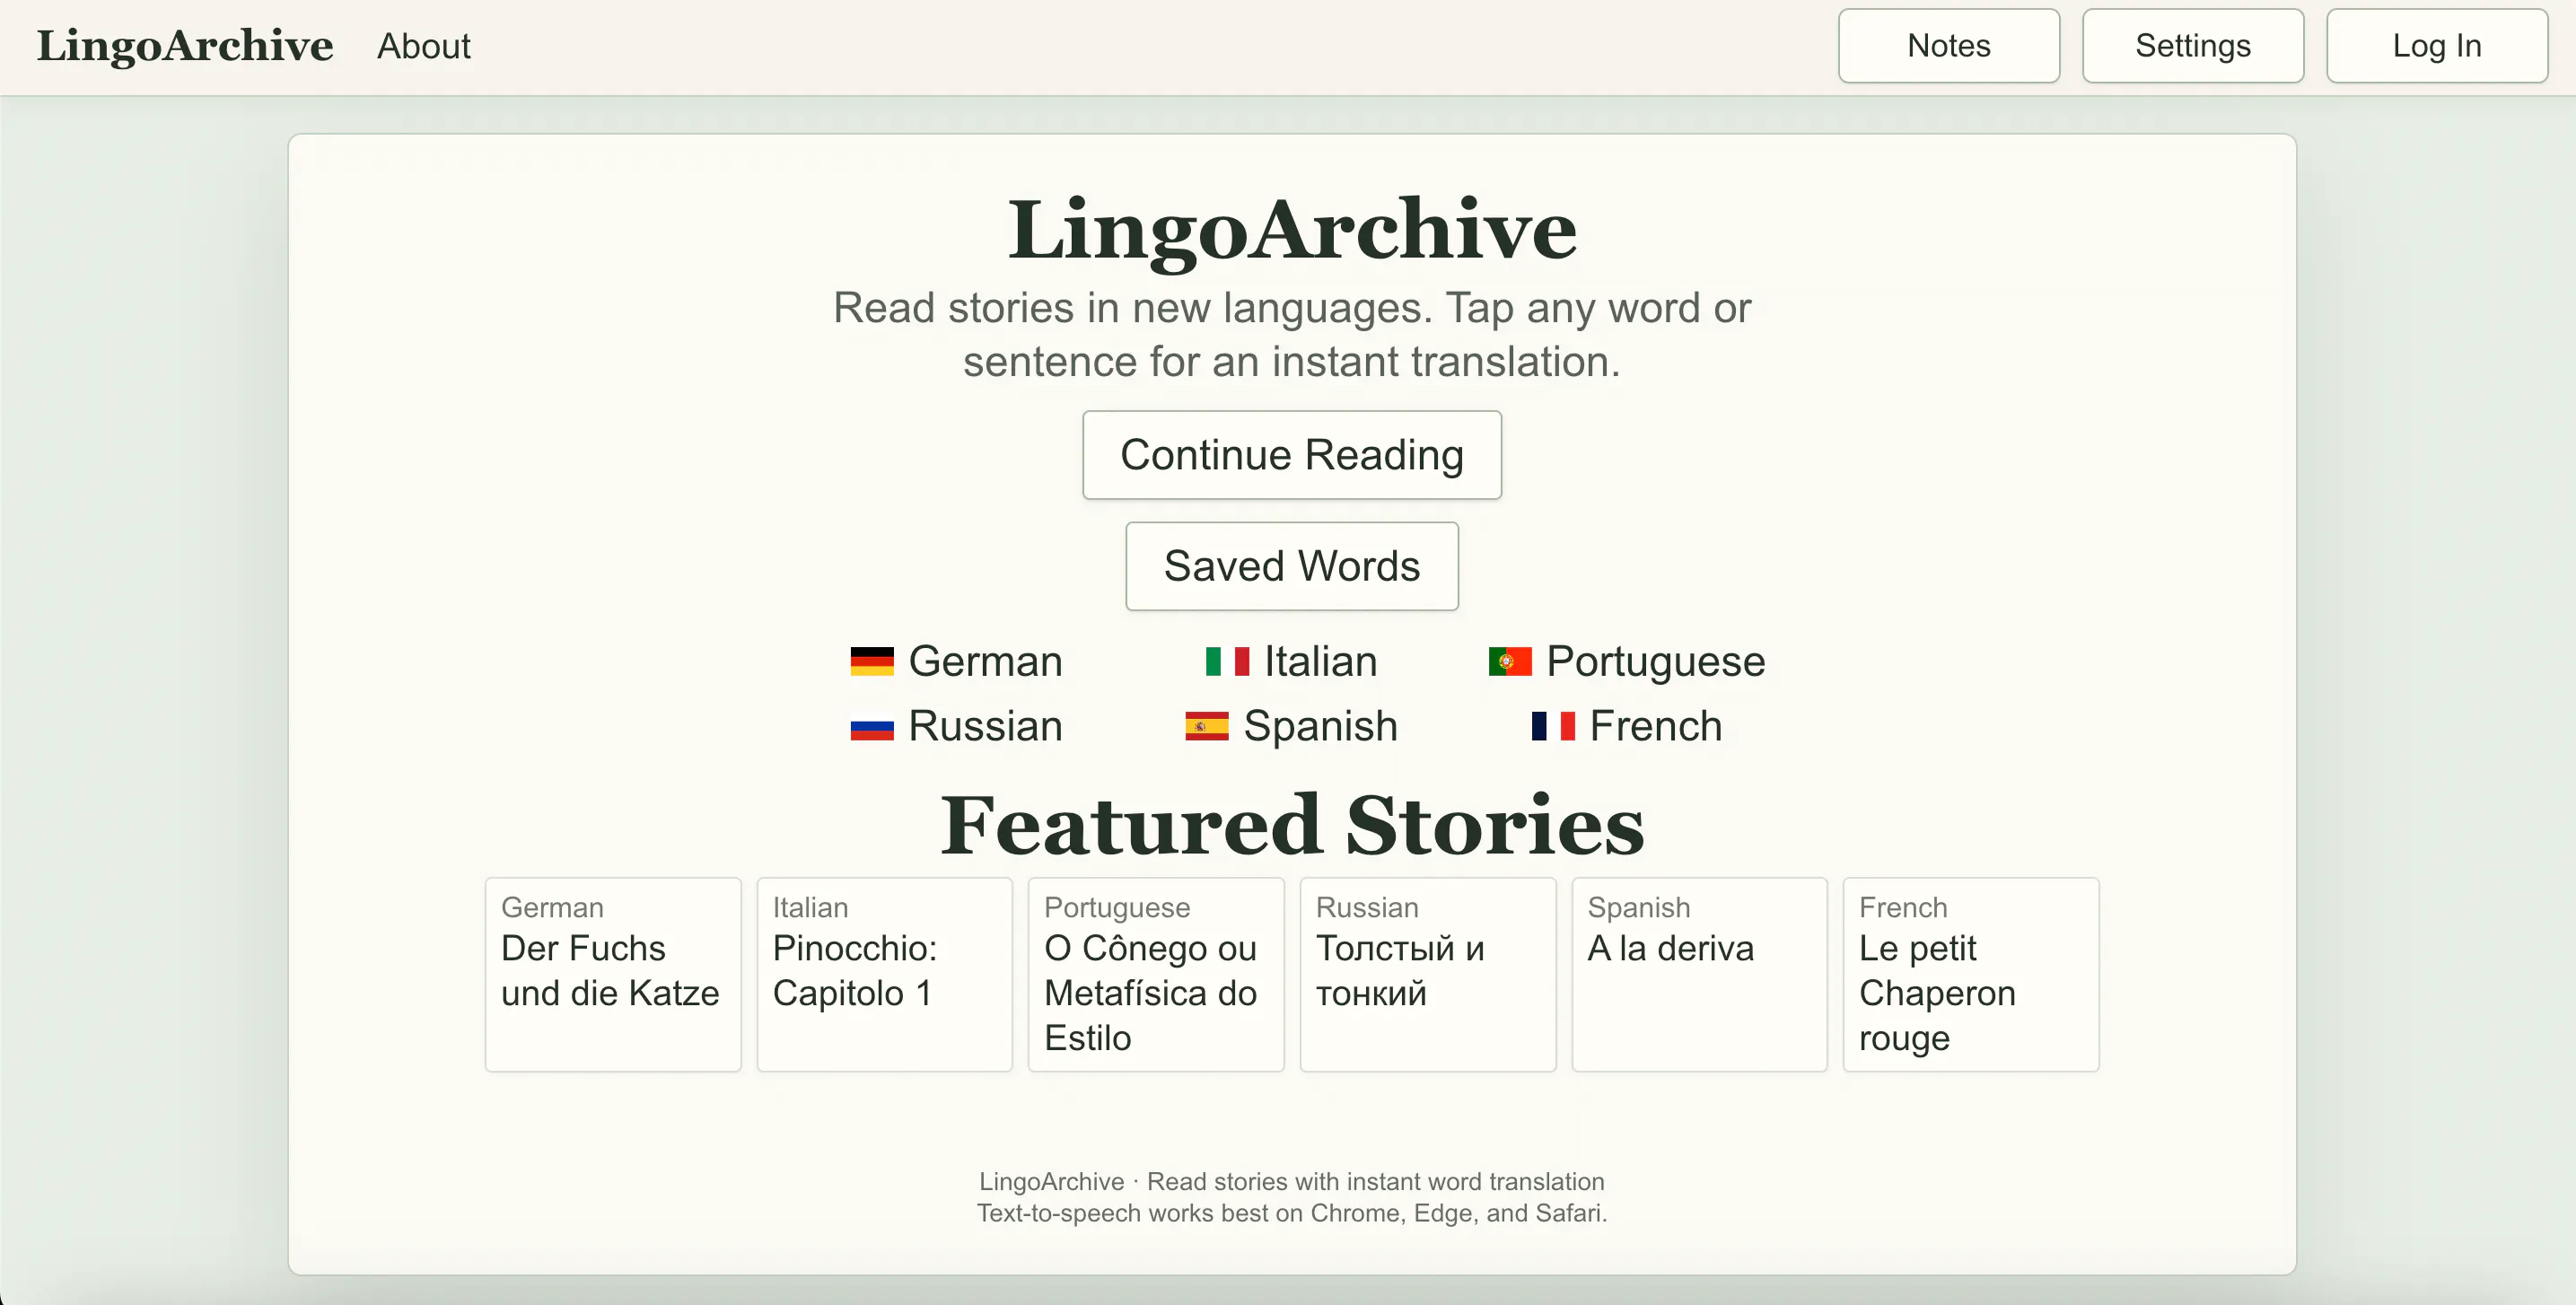This screenshot has width=2576, height=1305.
Task: Select the Italian language link
Action: 1291,662
